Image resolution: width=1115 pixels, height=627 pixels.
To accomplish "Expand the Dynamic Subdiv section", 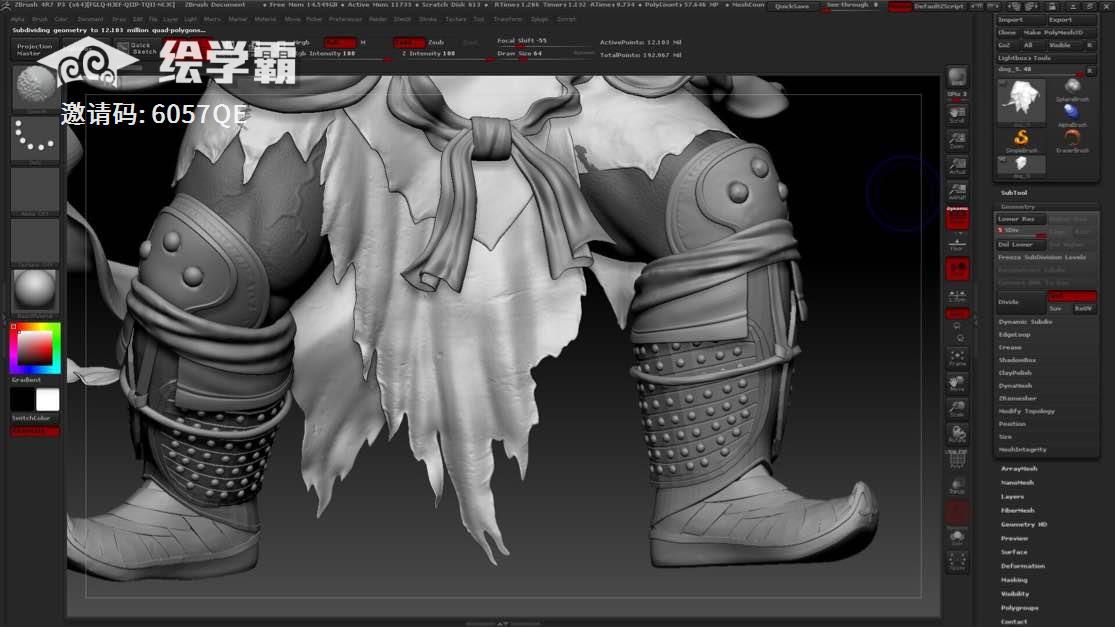I will pyautogui.click(x=1025, y=322).
